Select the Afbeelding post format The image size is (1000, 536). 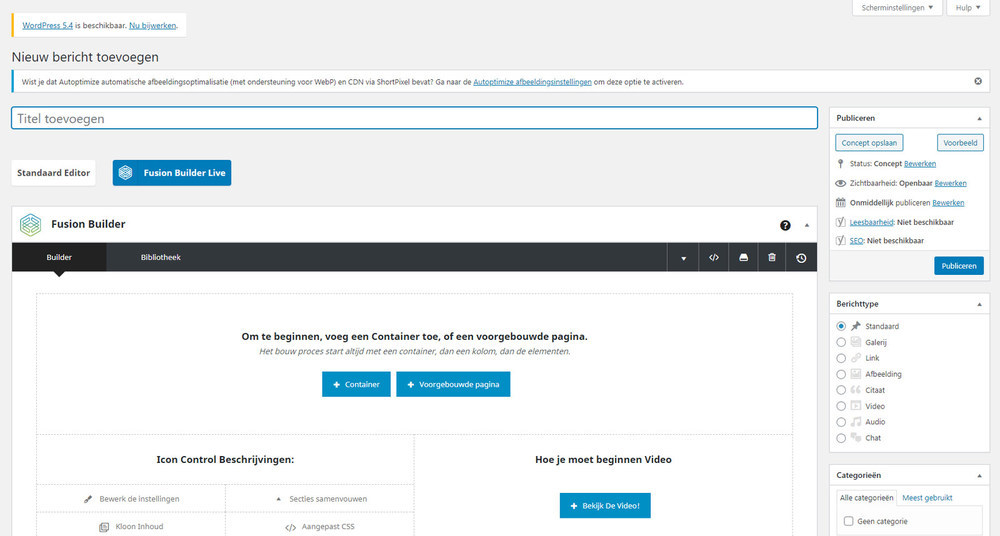tap(841, 375)
